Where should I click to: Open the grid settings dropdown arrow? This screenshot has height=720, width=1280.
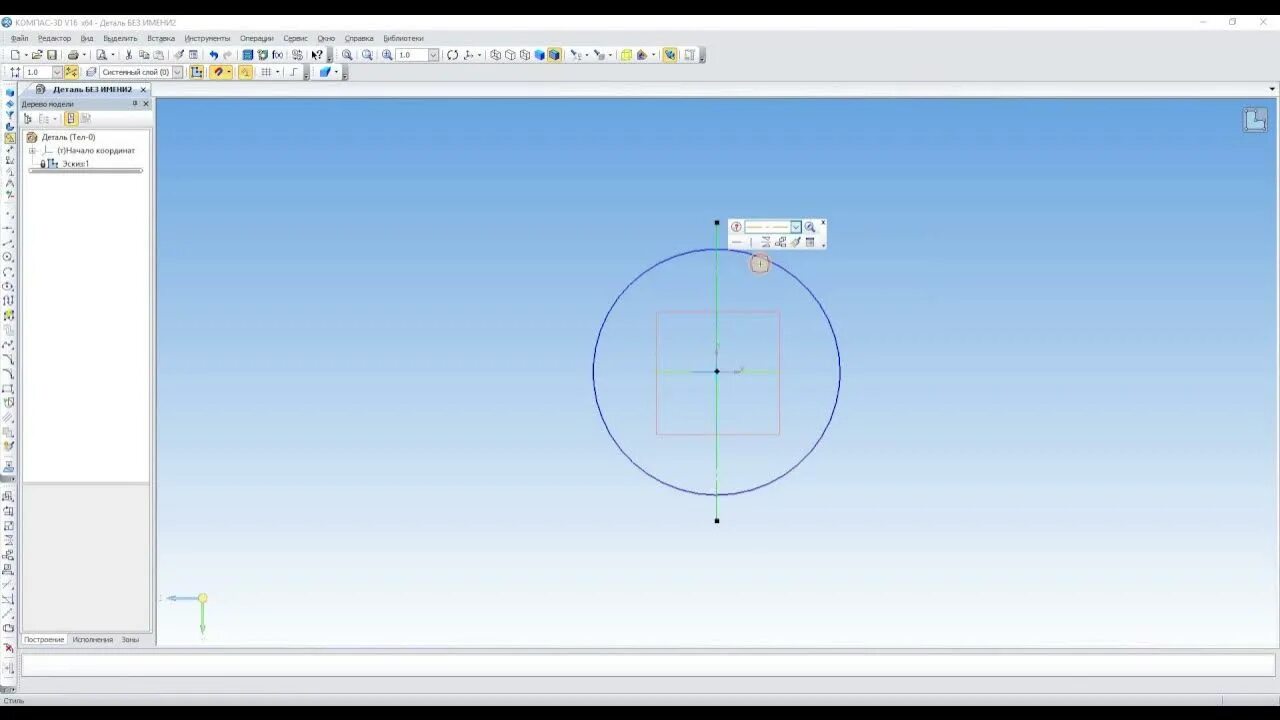coord(277,72)
